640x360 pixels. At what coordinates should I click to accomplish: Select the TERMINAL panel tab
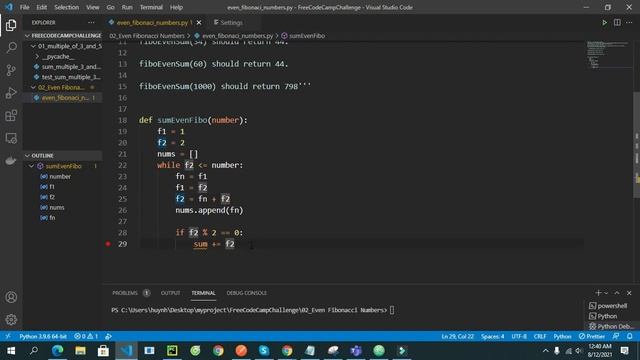click(x=203, y=293)
